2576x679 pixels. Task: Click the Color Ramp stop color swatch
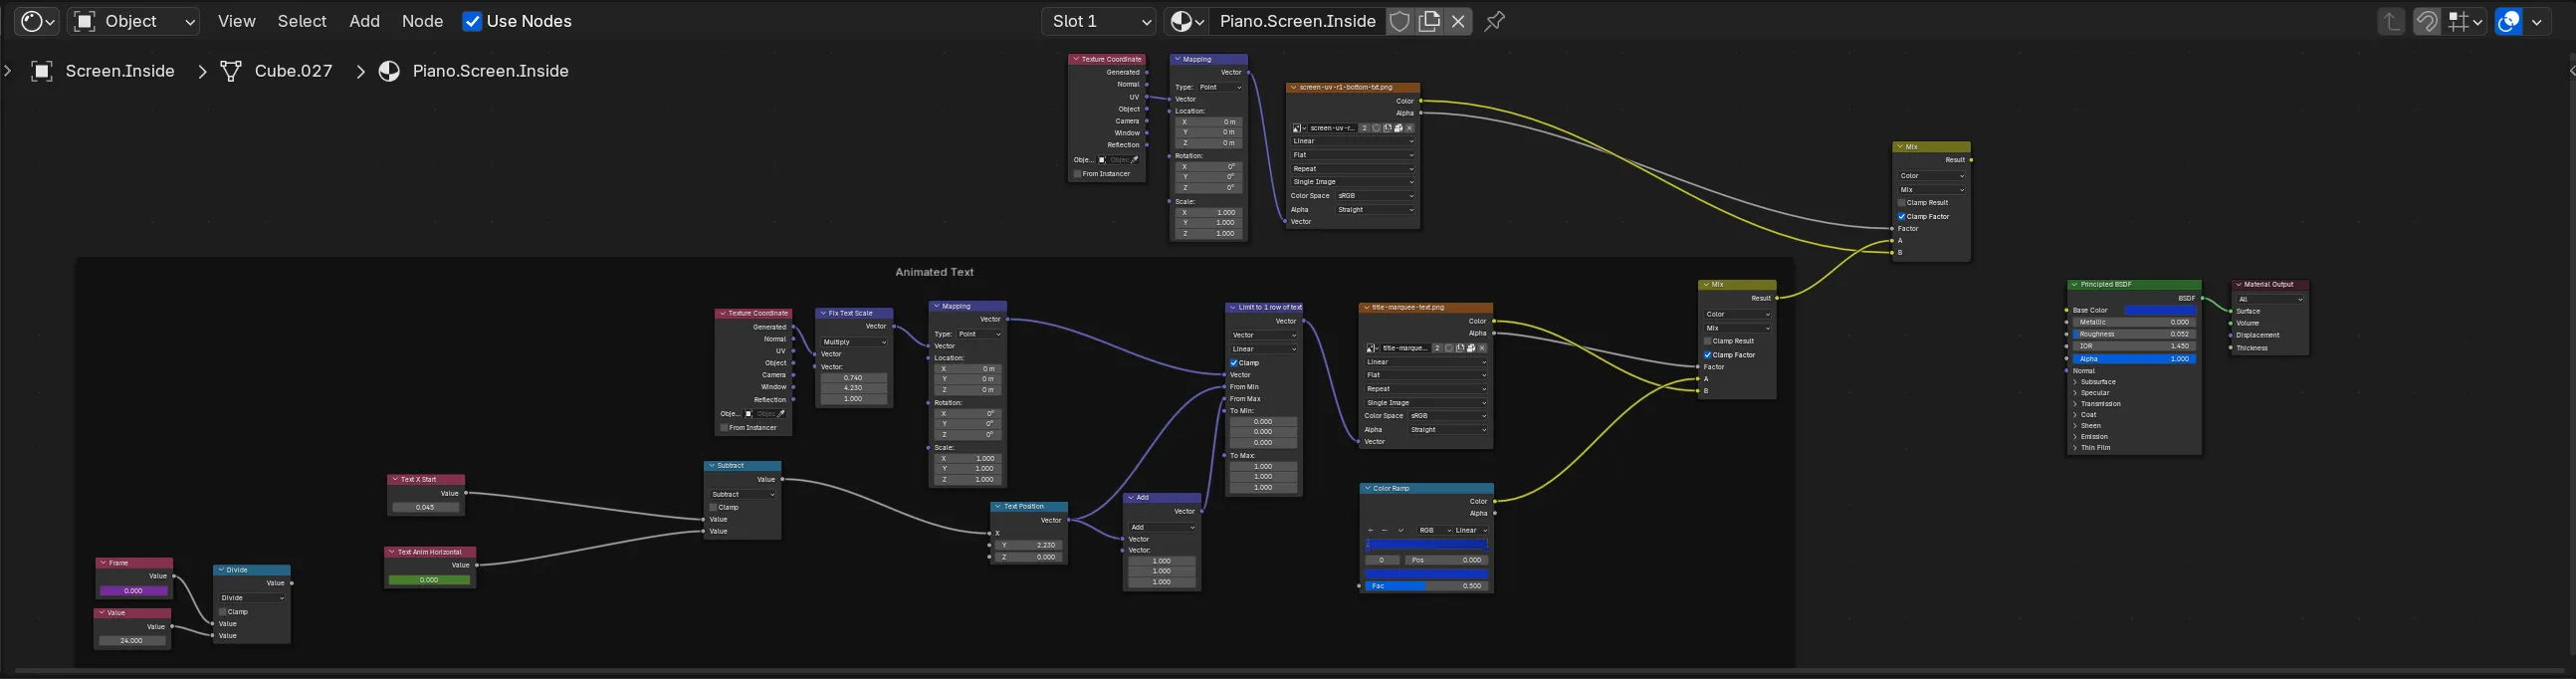[x=1426, y=574]
